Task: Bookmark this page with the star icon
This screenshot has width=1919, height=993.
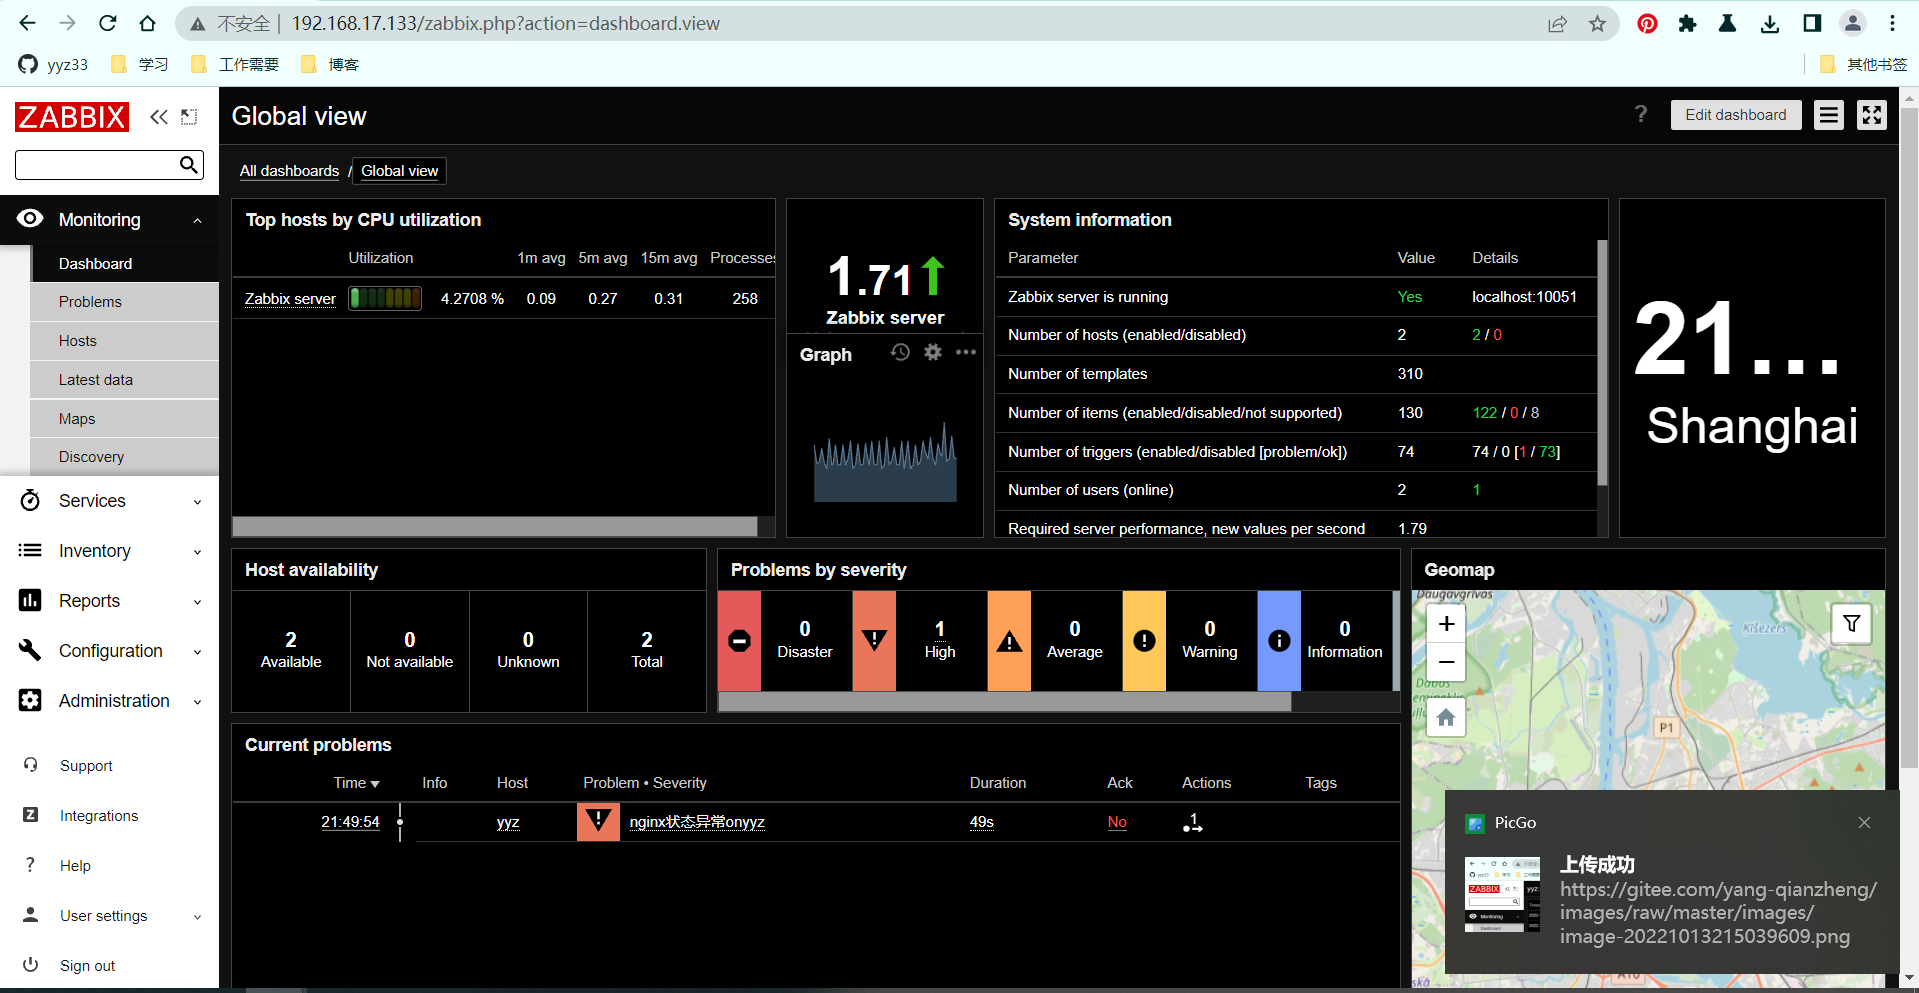Action: (1597, 24)
